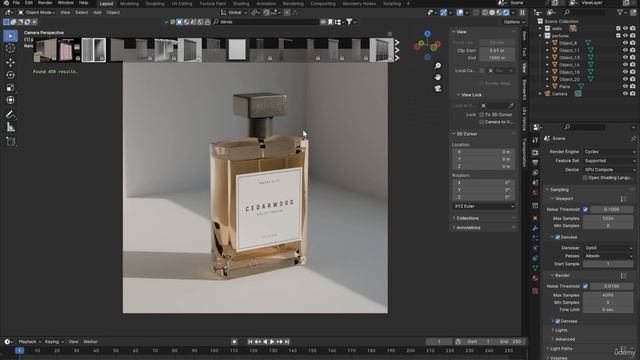Open the Options button in viewport header
Image resolution: width=640 pixels, height=360 pixels.
point(513,22)
